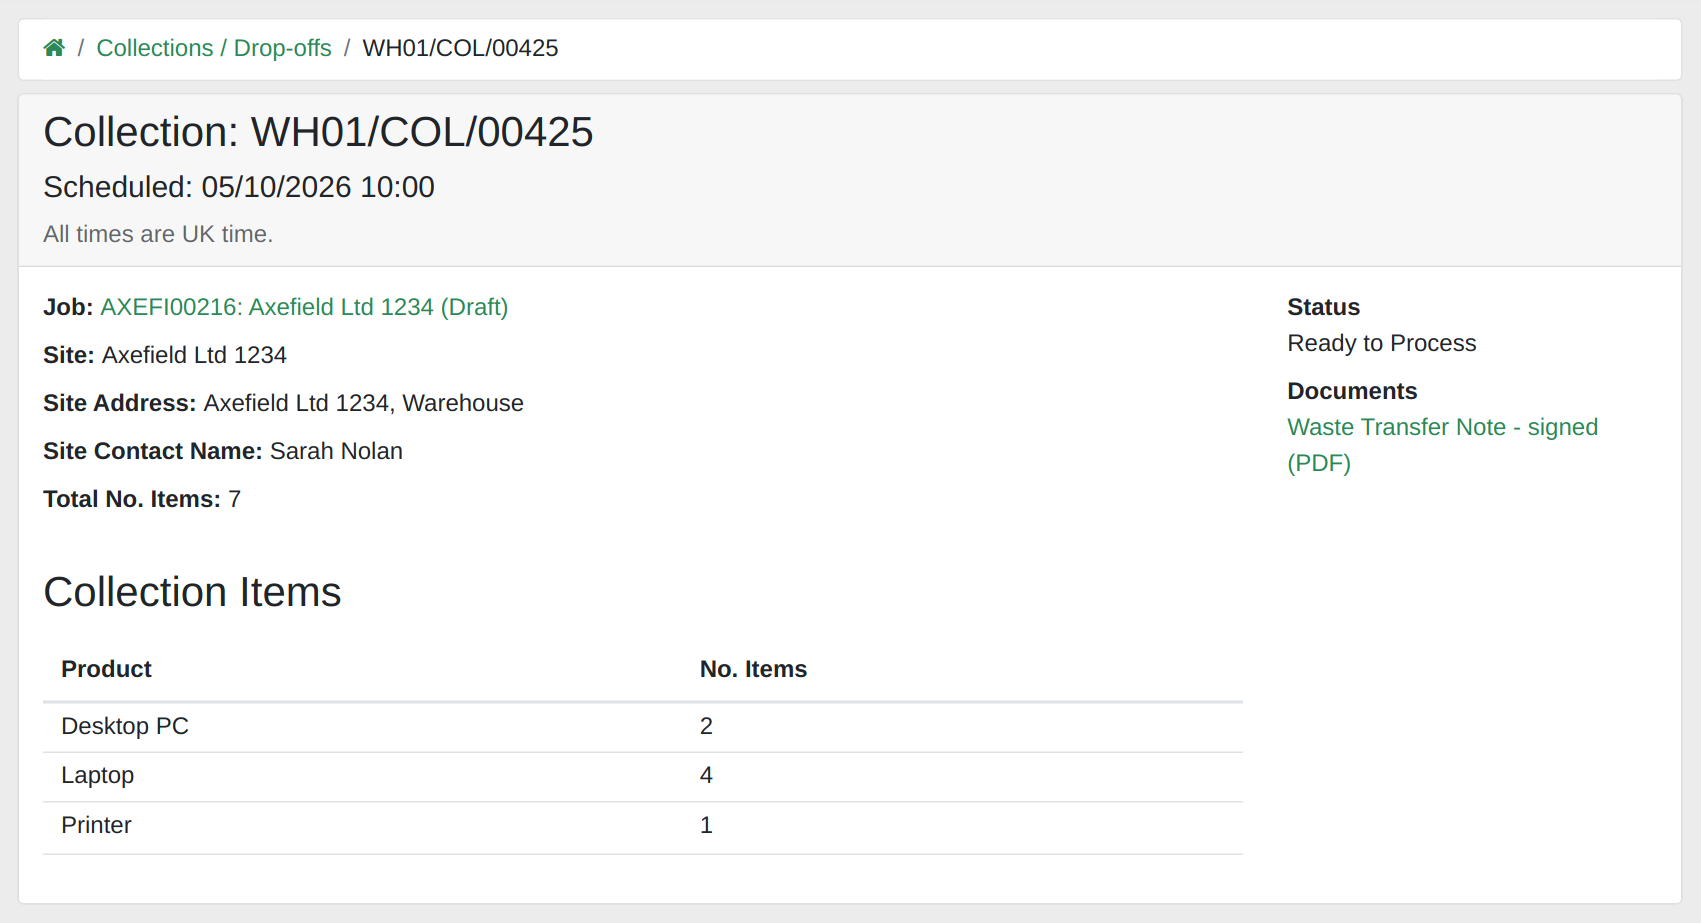The height and width of the screenshot is (923, 1701).
Task: Click the quantity 2 for Desktop PC
Action: (706, 726)
